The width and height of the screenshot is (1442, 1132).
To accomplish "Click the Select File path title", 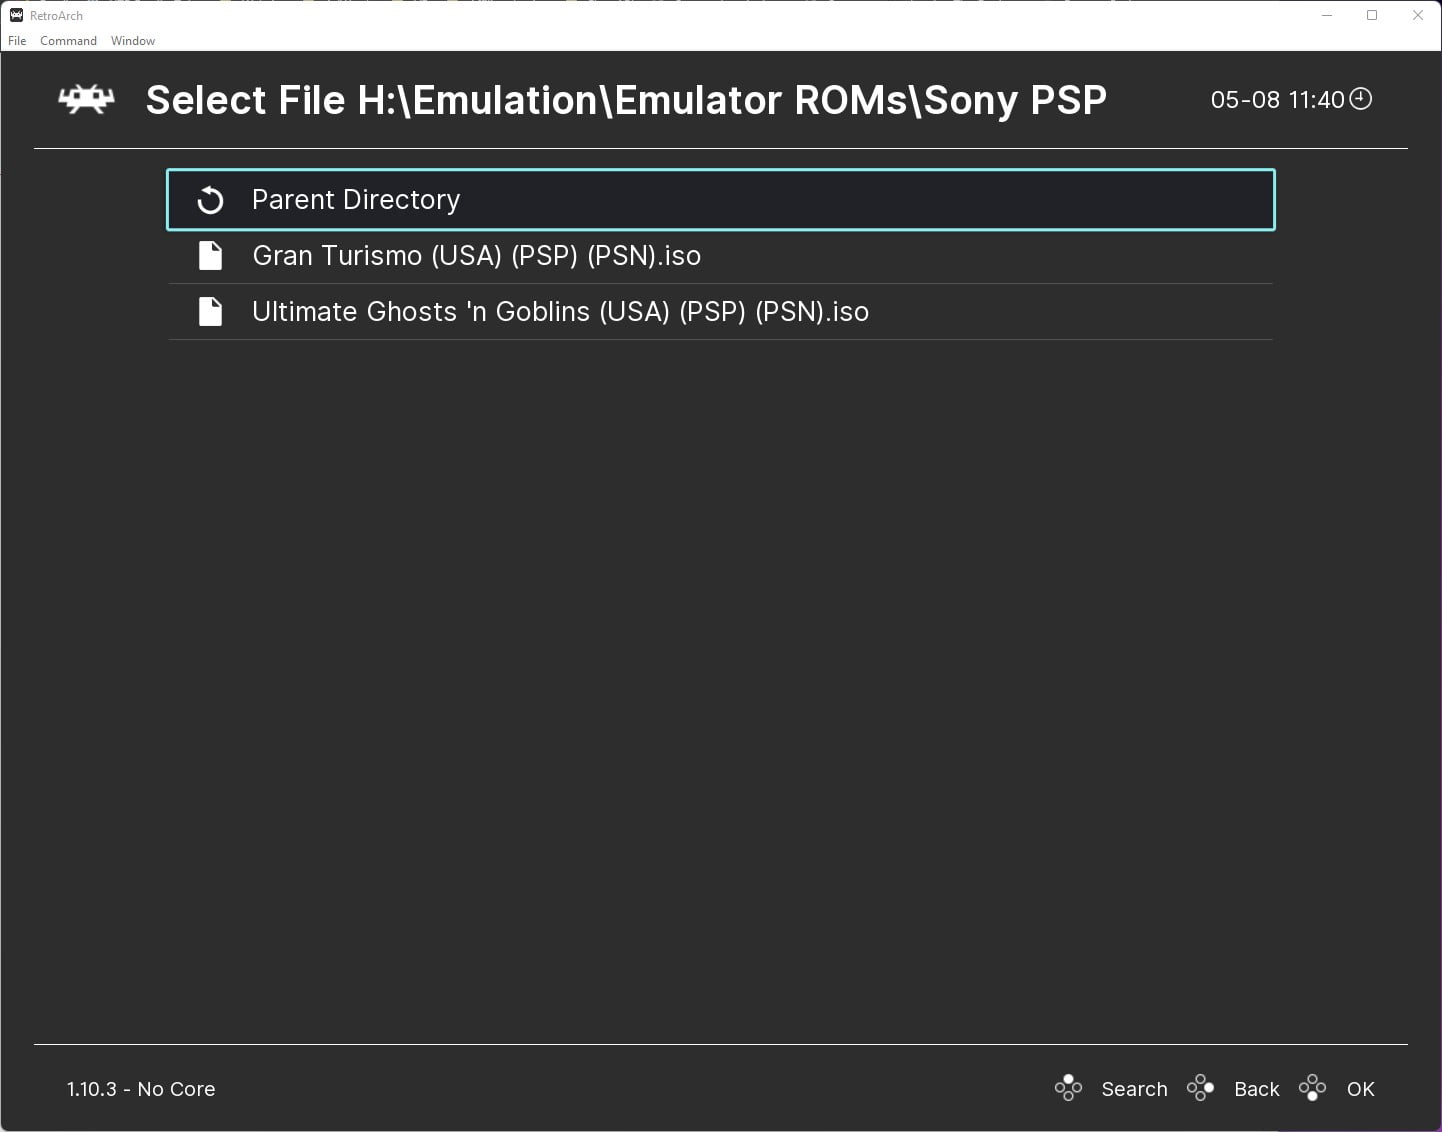I will 626,99.
